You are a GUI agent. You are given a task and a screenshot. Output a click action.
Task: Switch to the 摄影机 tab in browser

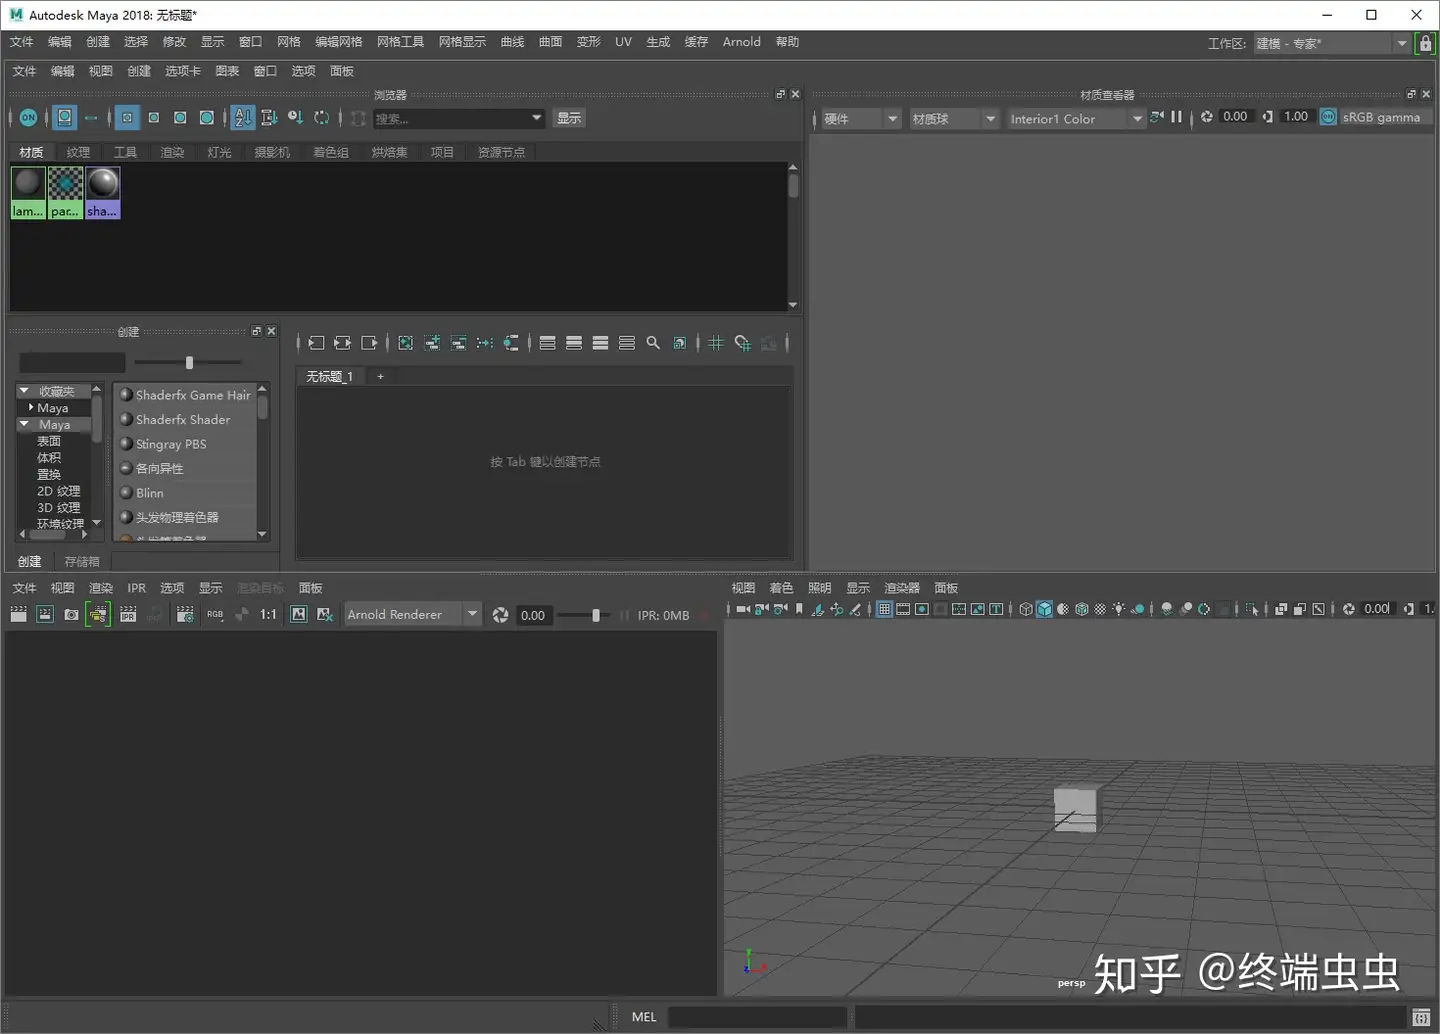[x=272, y=152]
